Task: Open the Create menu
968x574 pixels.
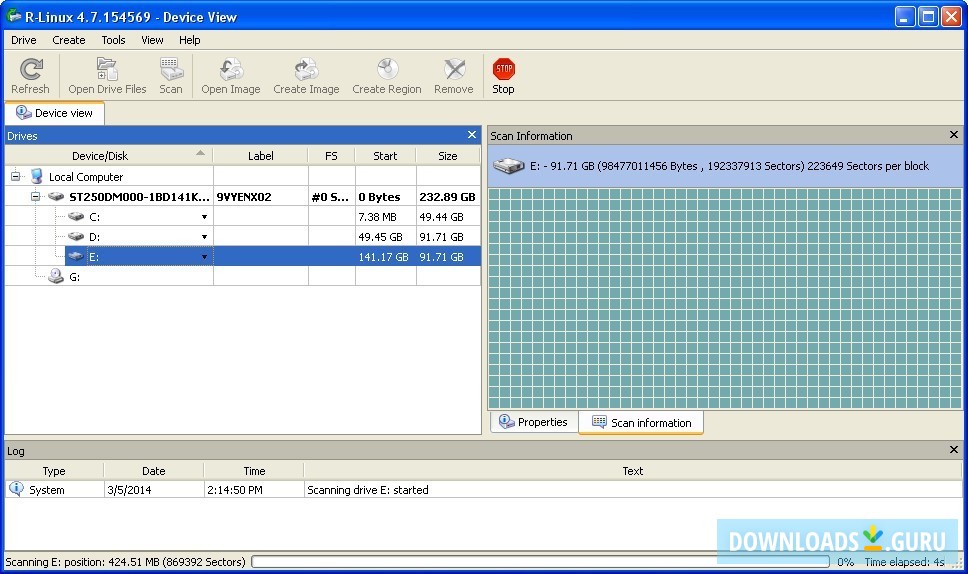Action: [69, 40]
